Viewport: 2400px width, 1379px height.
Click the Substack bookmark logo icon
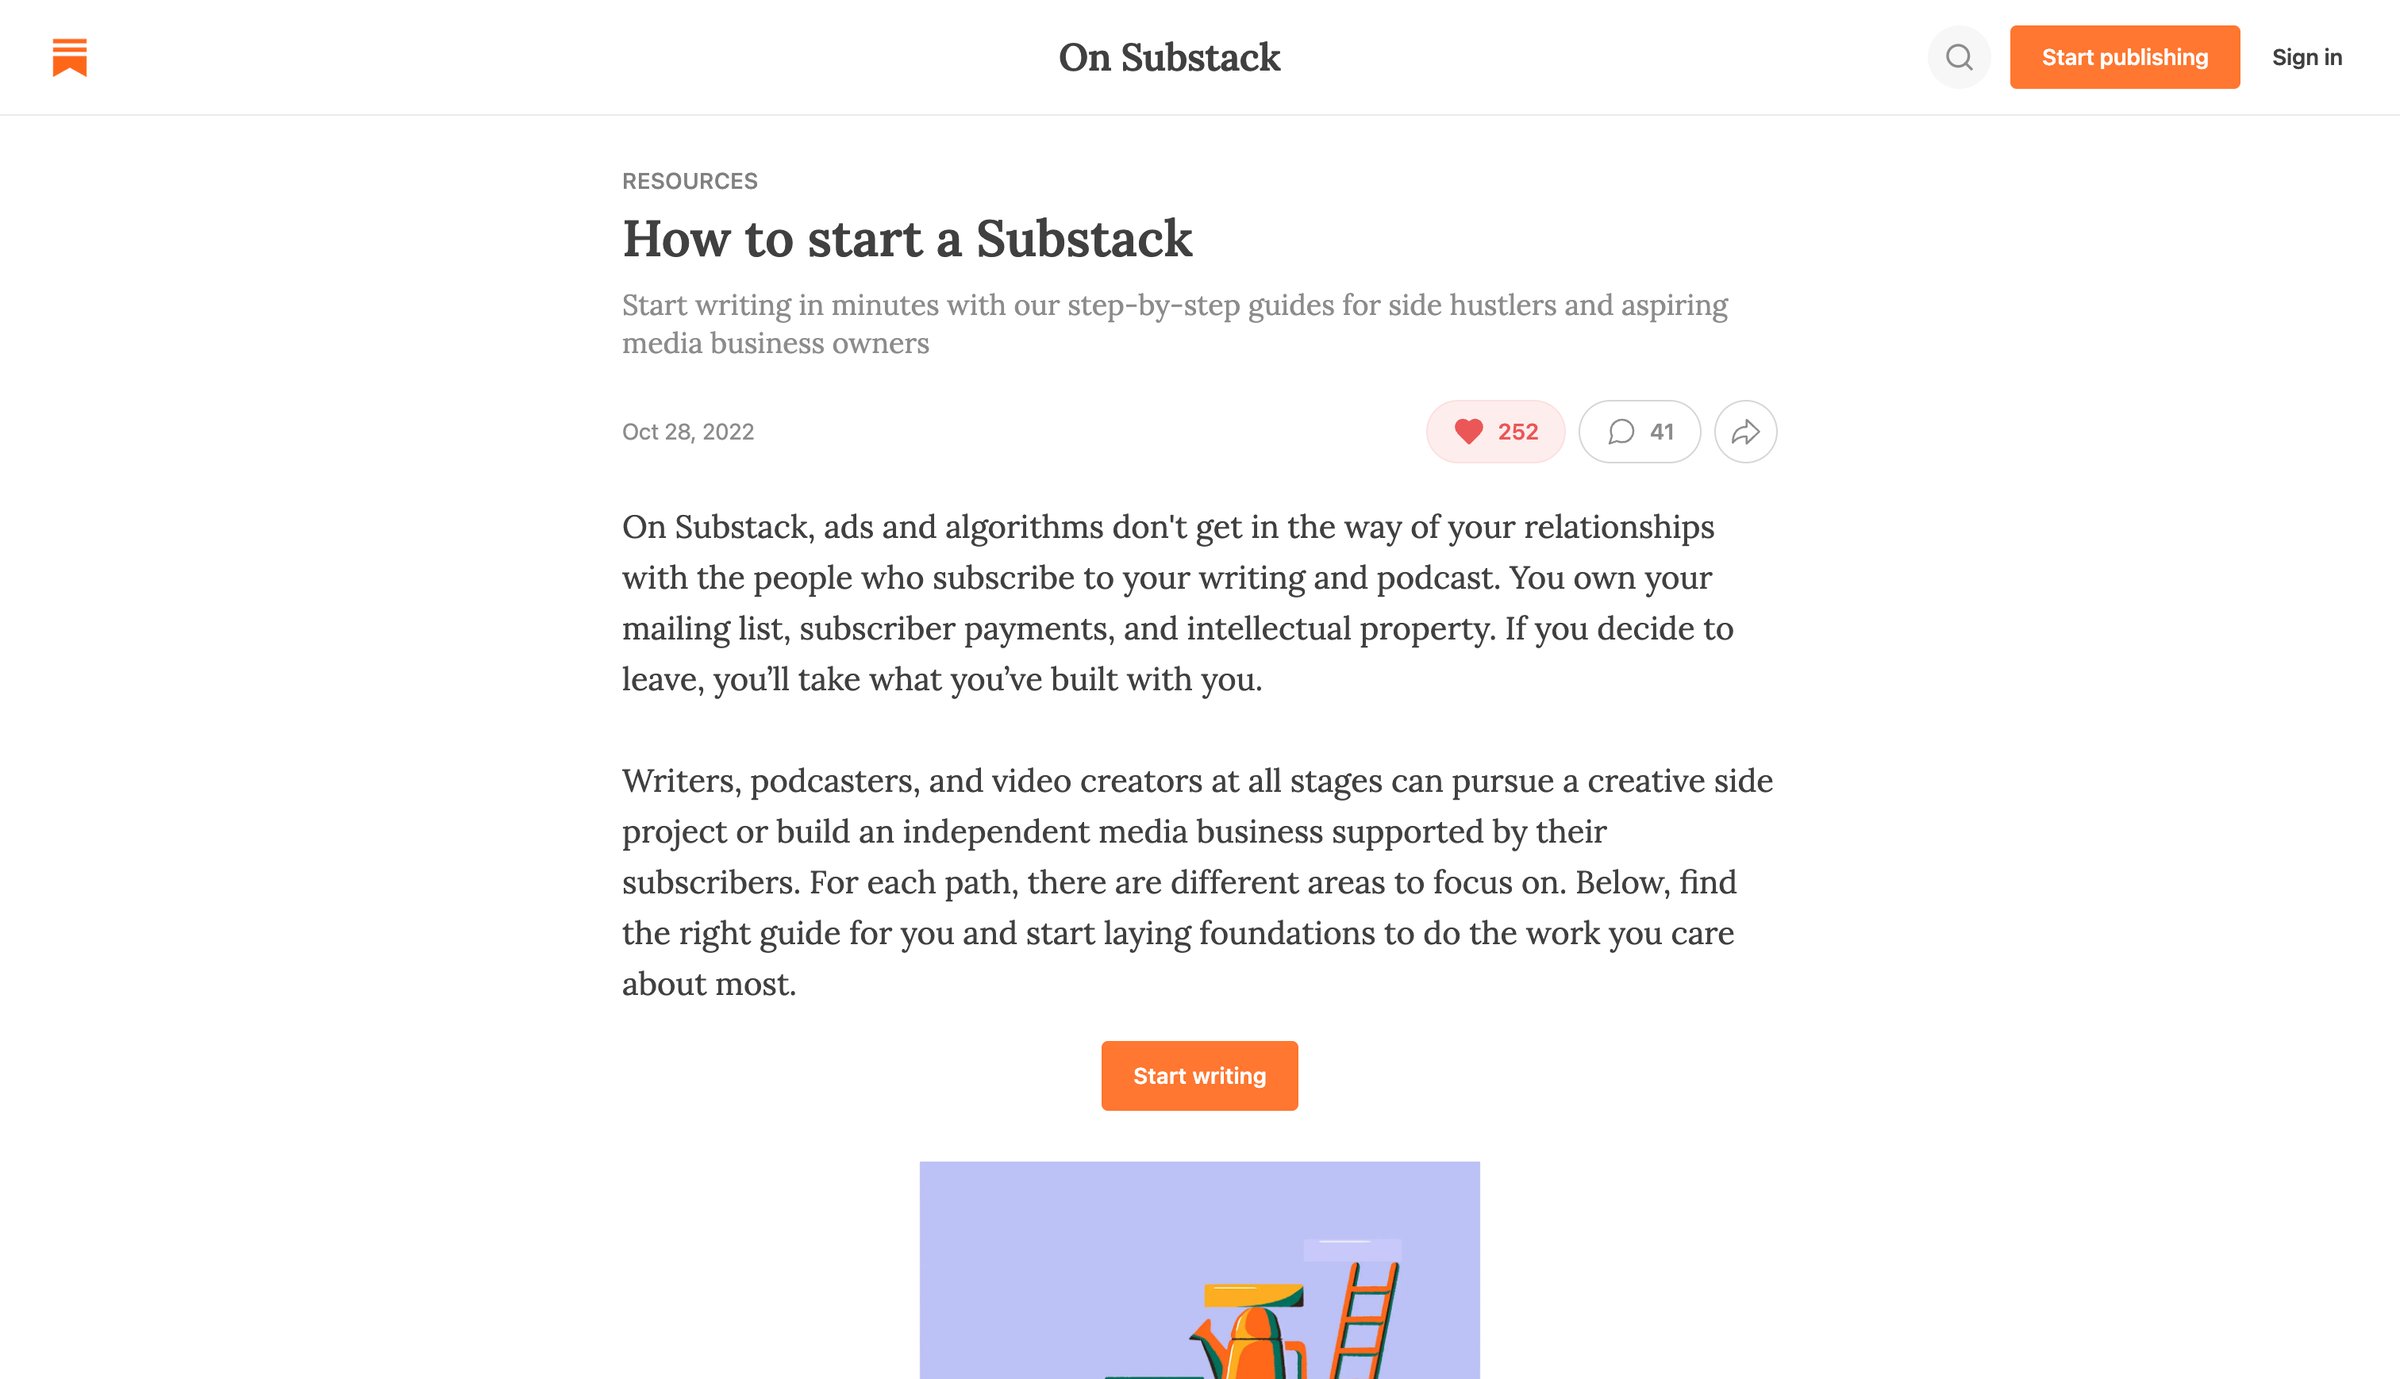(x=69, y=57)
